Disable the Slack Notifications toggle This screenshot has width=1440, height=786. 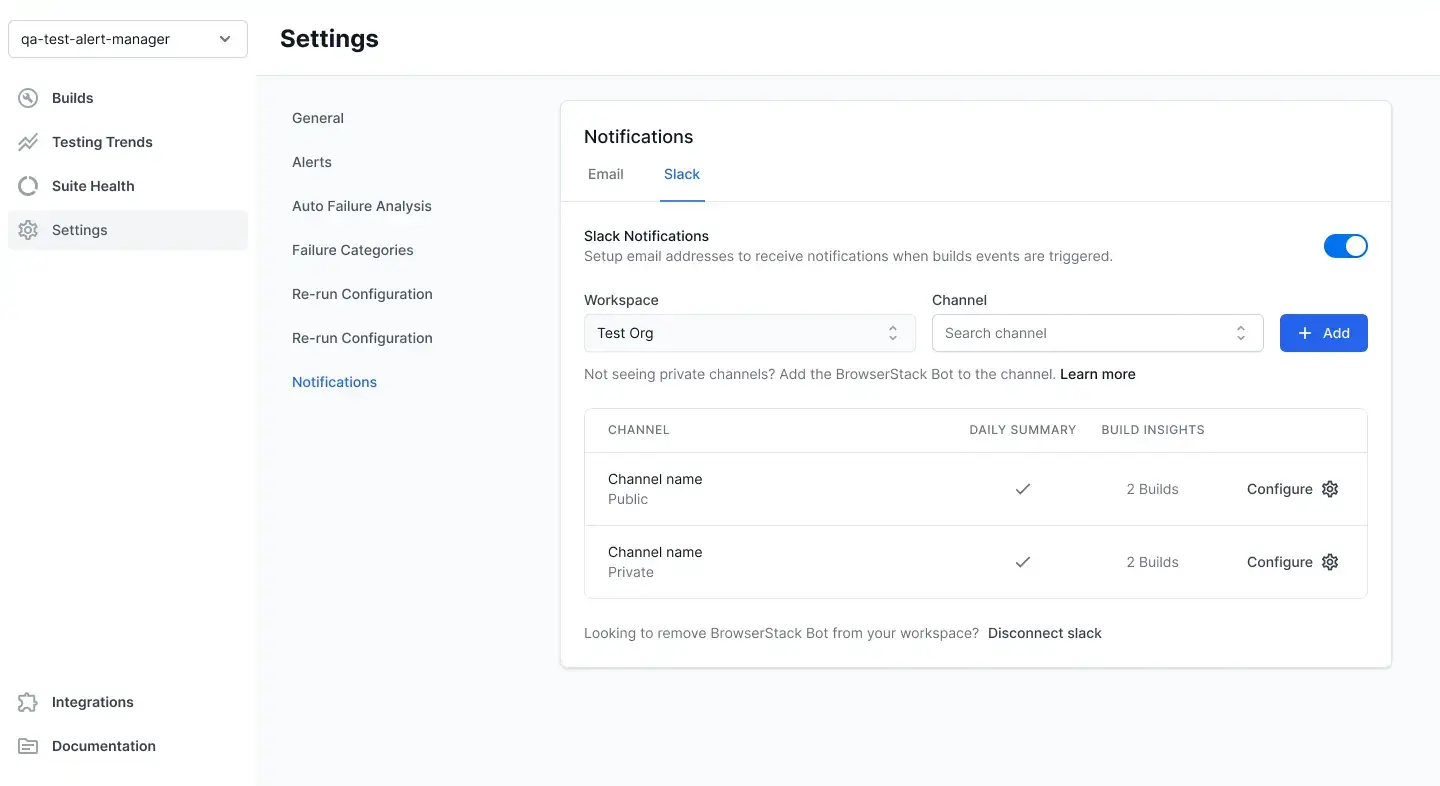pyautogui.click(x=1345, y=246)
